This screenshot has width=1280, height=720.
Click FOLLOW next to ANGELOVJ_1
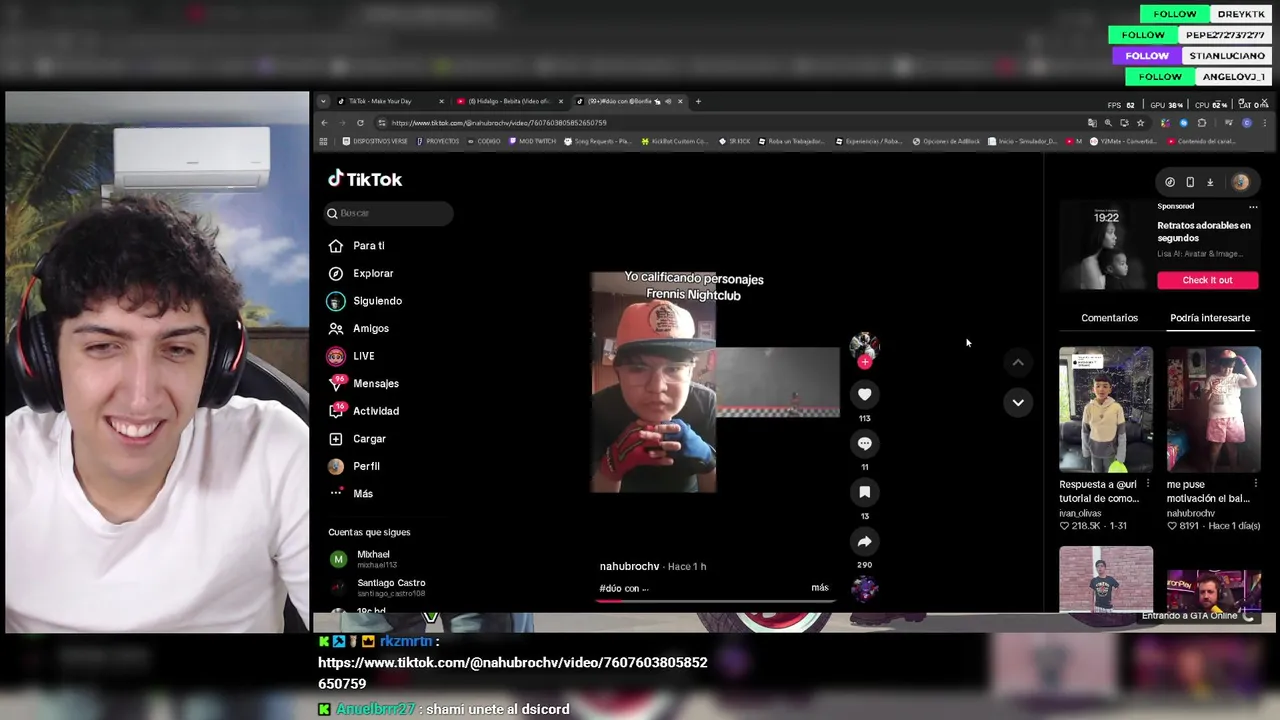[1160, 77]
